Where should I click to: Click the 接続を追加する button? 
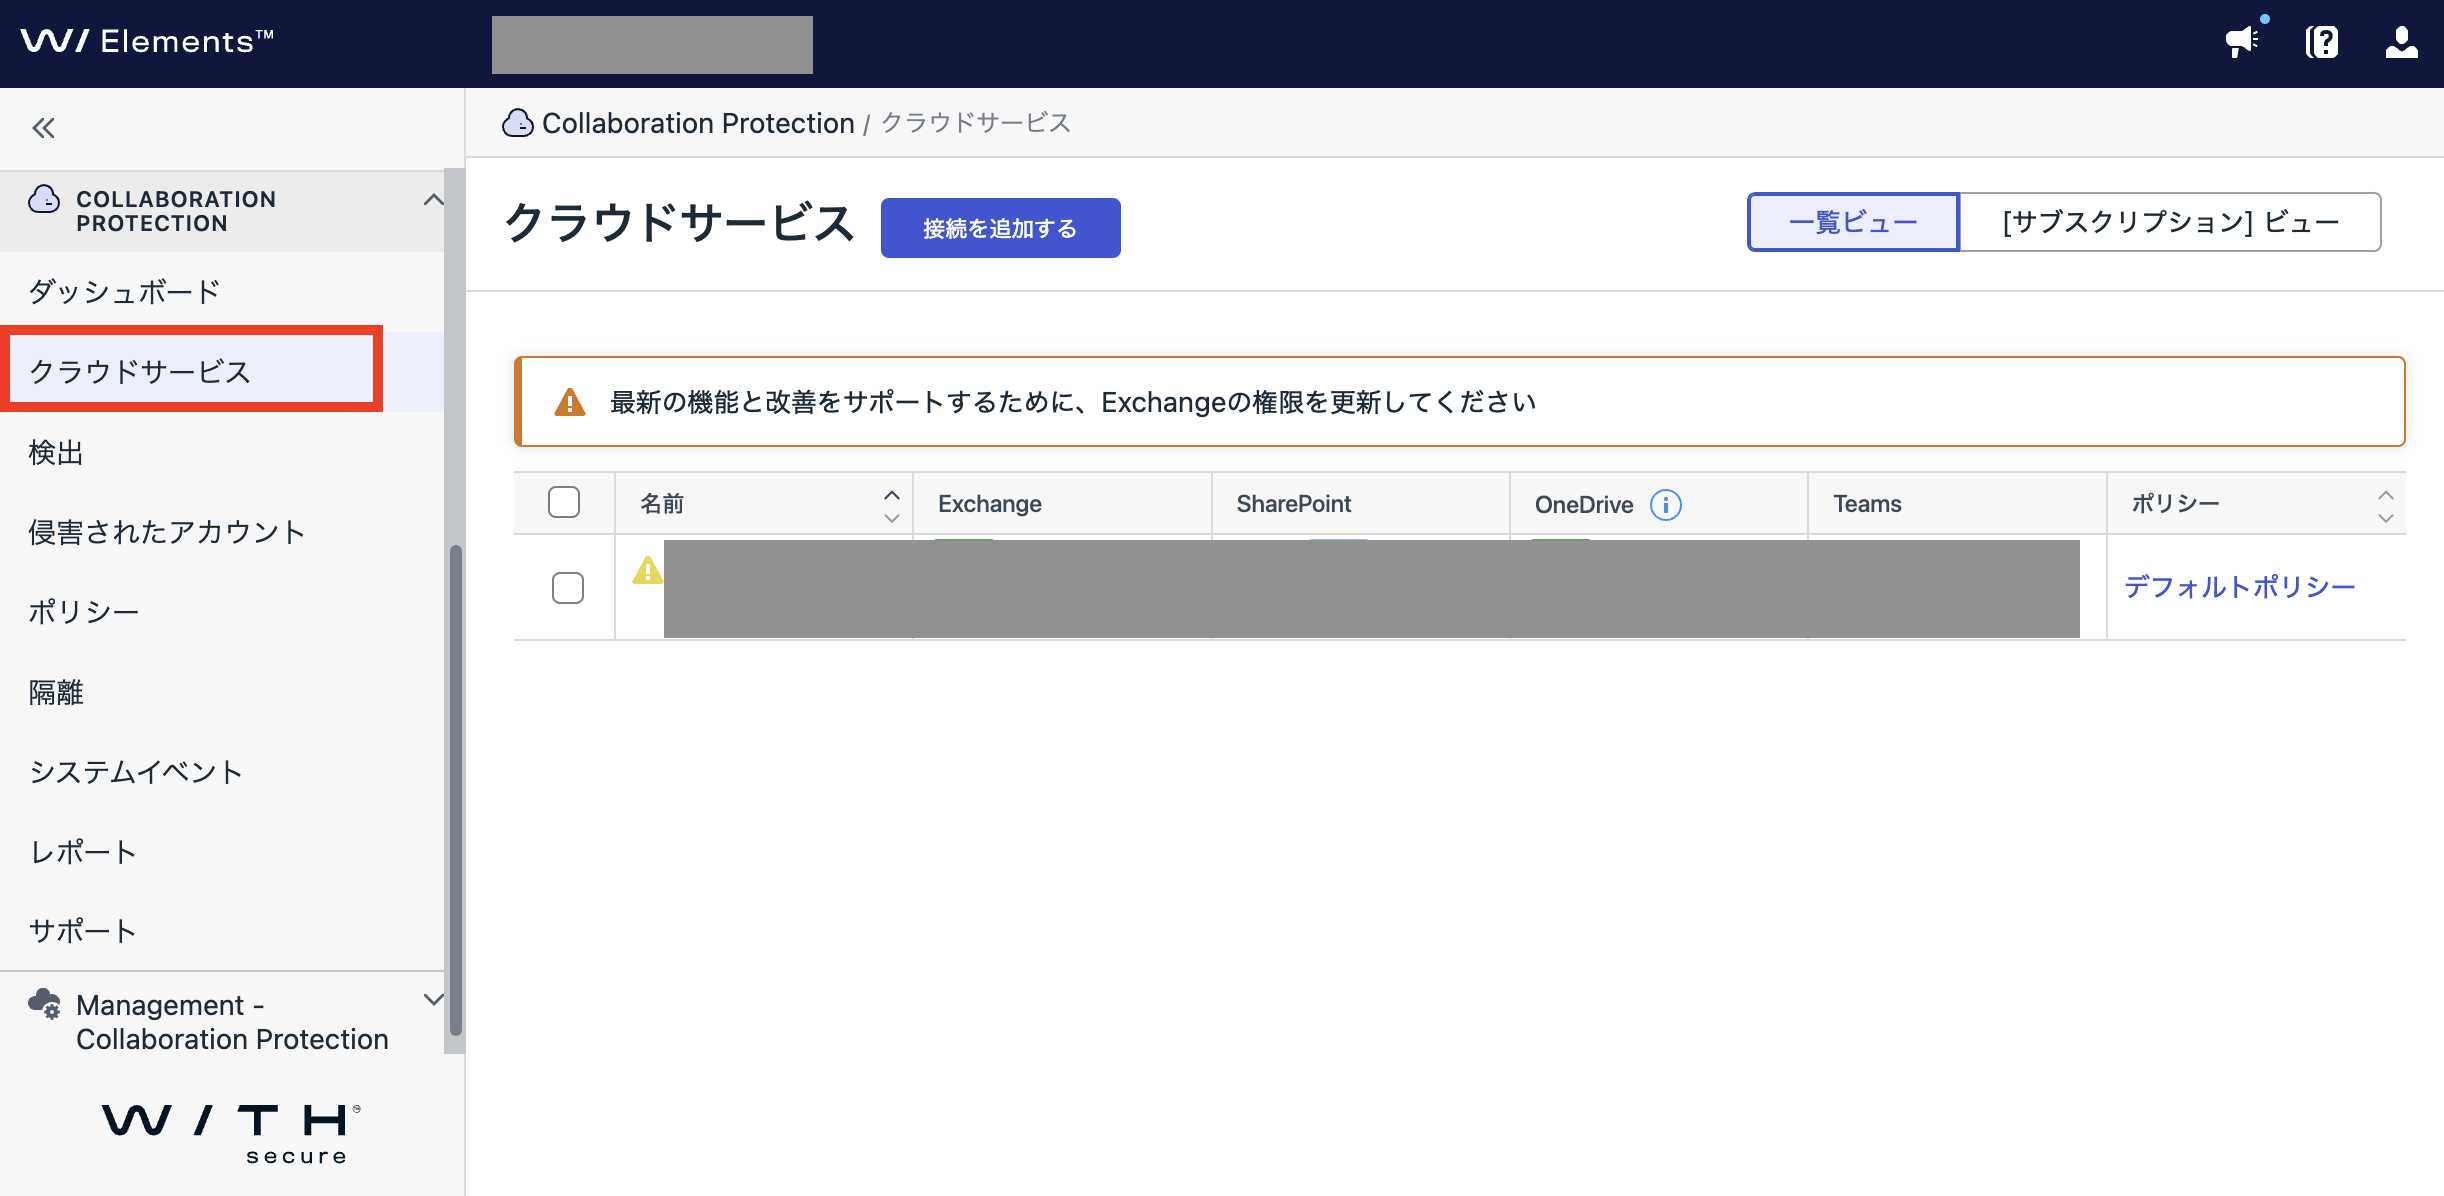point(1000,228)
